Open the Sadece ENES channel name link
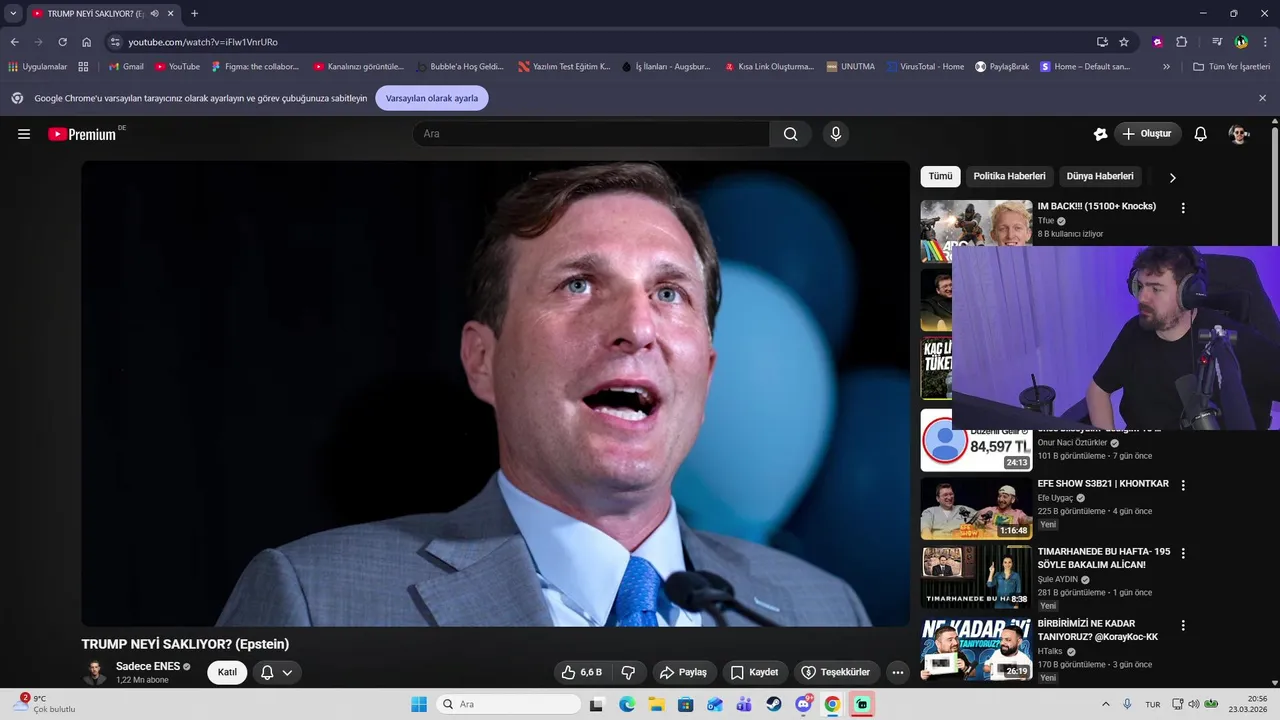This screenshot has height=720, width=1280. [x=148, y=666]
